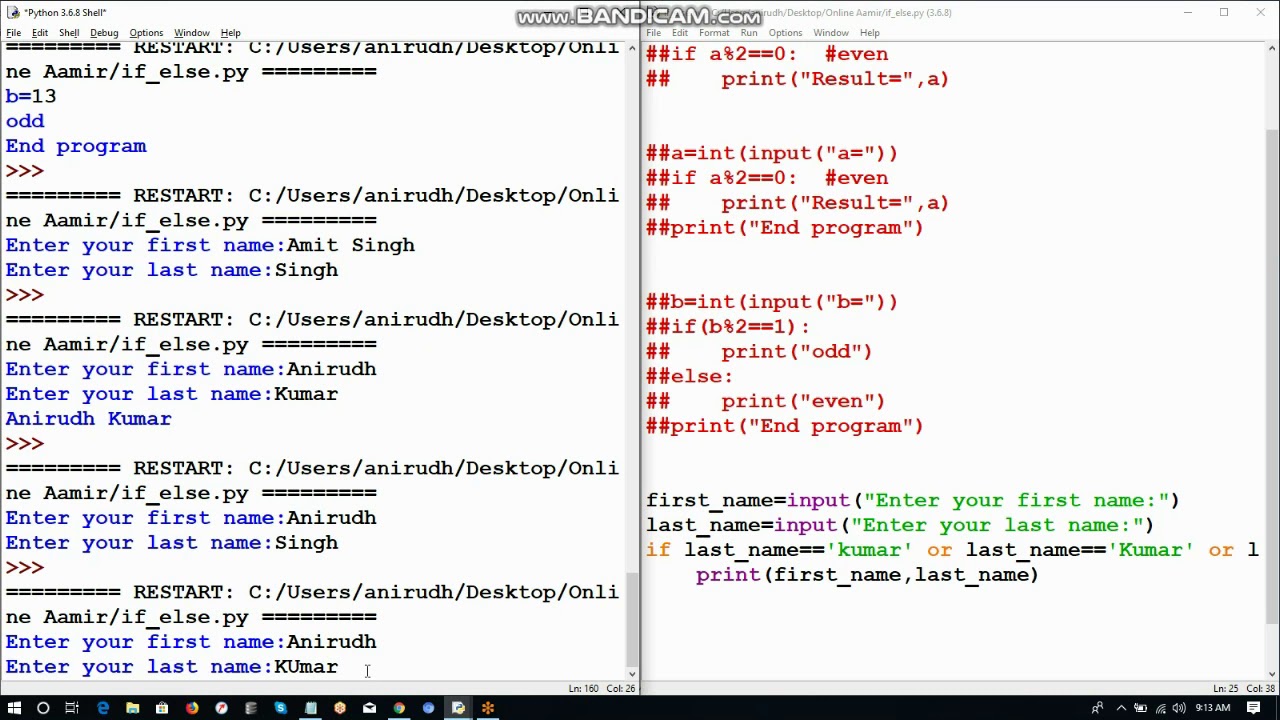The image size is (1280, 720).
Task: Click 'Anirudh Kumar' output line in shell
Action: coord(88,419)
